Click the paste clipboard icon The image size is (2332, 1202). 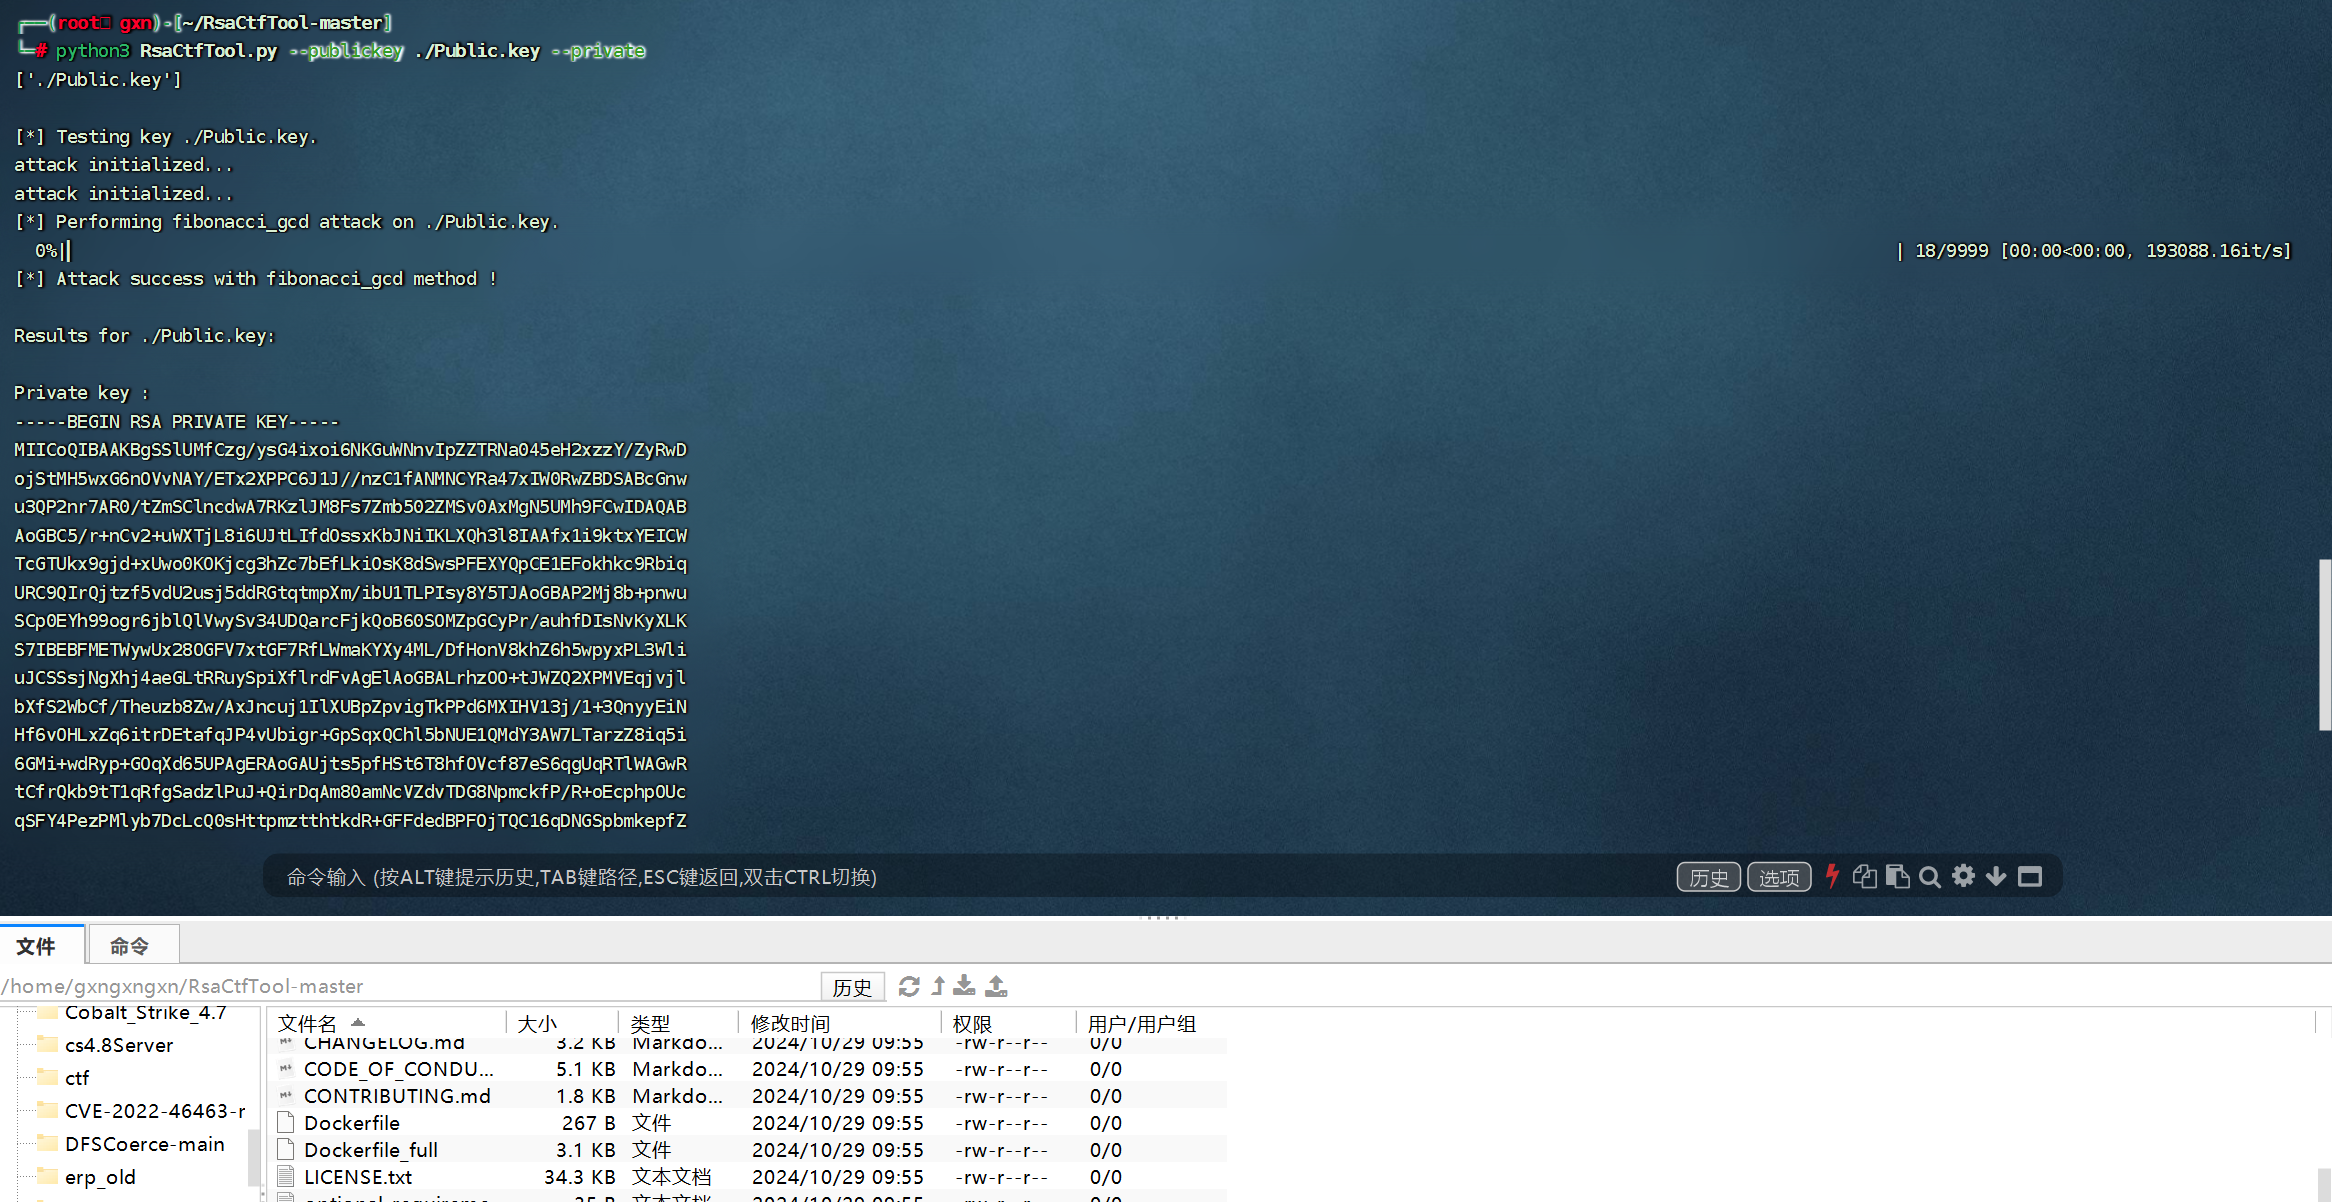[x=1897, y=877]
